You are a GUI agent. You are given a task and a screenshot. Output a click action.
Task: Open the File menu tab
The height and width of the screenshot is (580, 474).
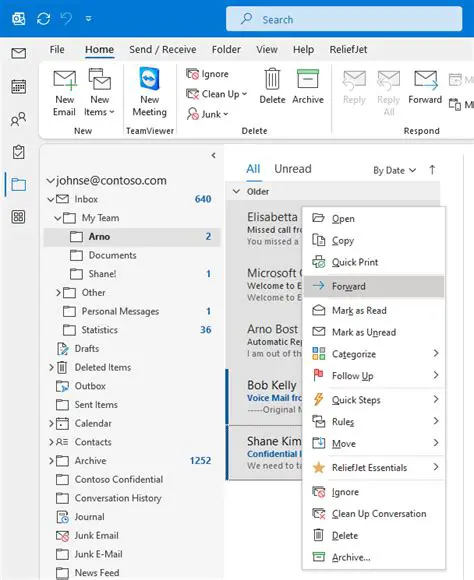57,50
